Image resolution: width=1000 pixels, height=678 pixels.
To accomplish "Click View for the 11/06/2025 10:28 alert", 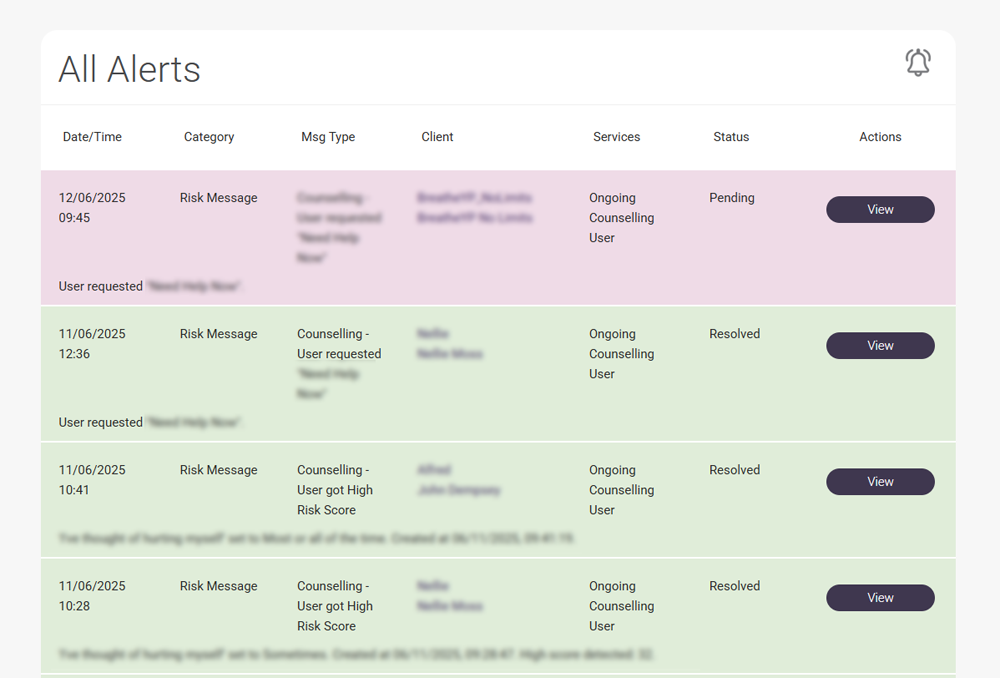I will pos(880,598).
